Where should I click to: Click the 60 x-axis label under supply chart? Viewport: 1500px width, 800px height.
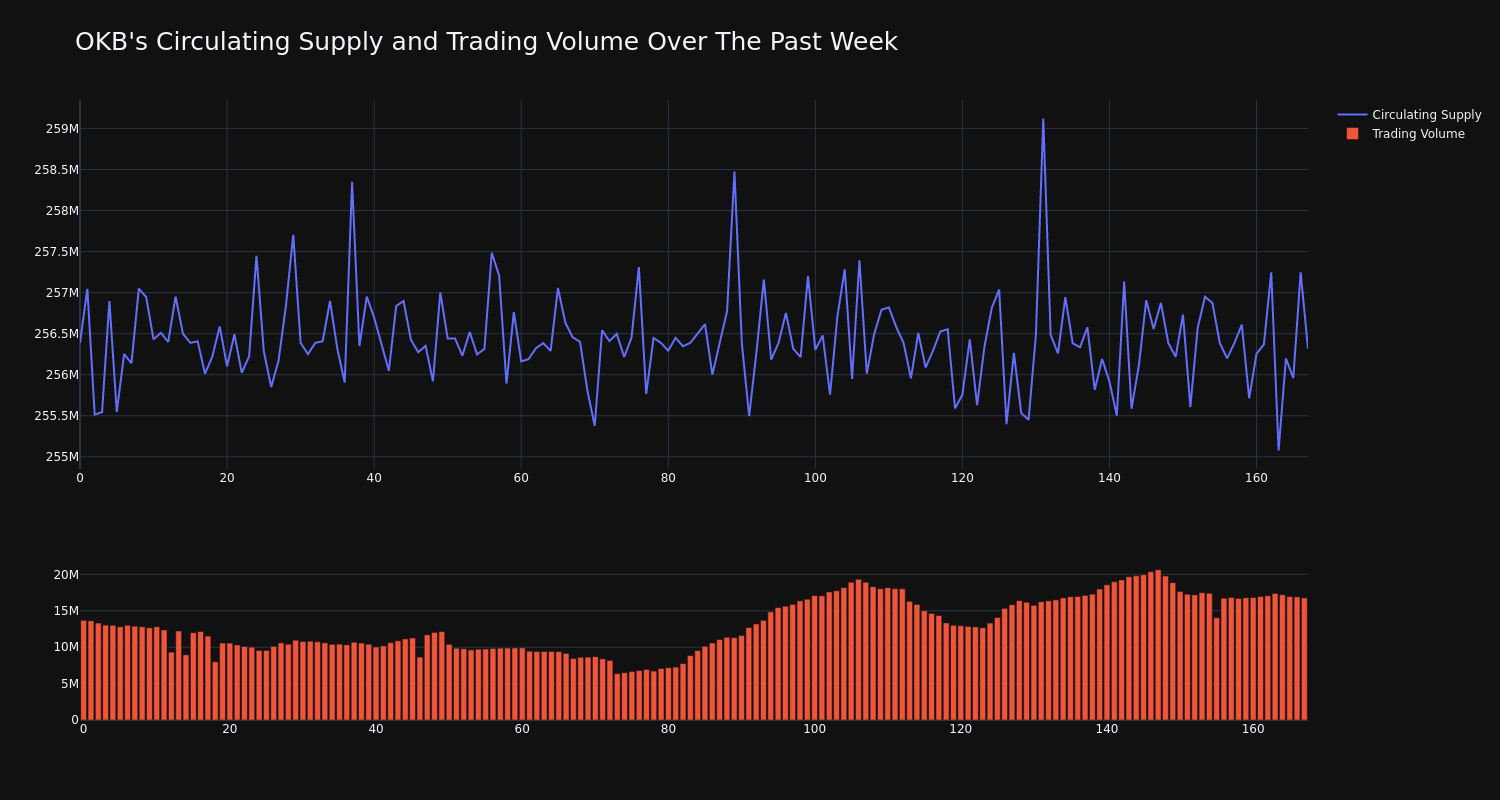[x=521, y=478]
